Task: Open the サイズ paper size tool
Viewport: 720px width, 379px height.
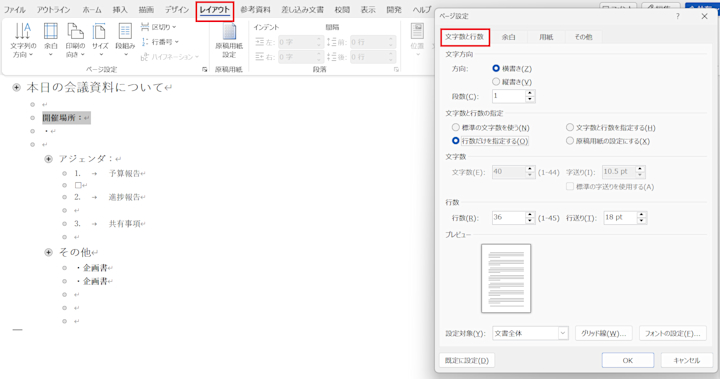Action: click(100, 40)
